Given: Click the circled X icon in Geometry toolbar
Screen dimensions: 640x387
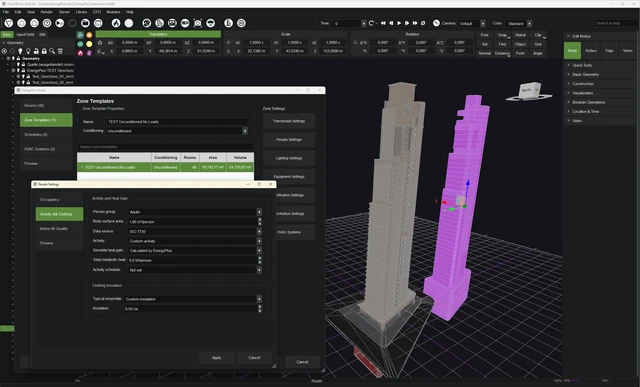Looking at the screenshot, I should click(4, 51).
